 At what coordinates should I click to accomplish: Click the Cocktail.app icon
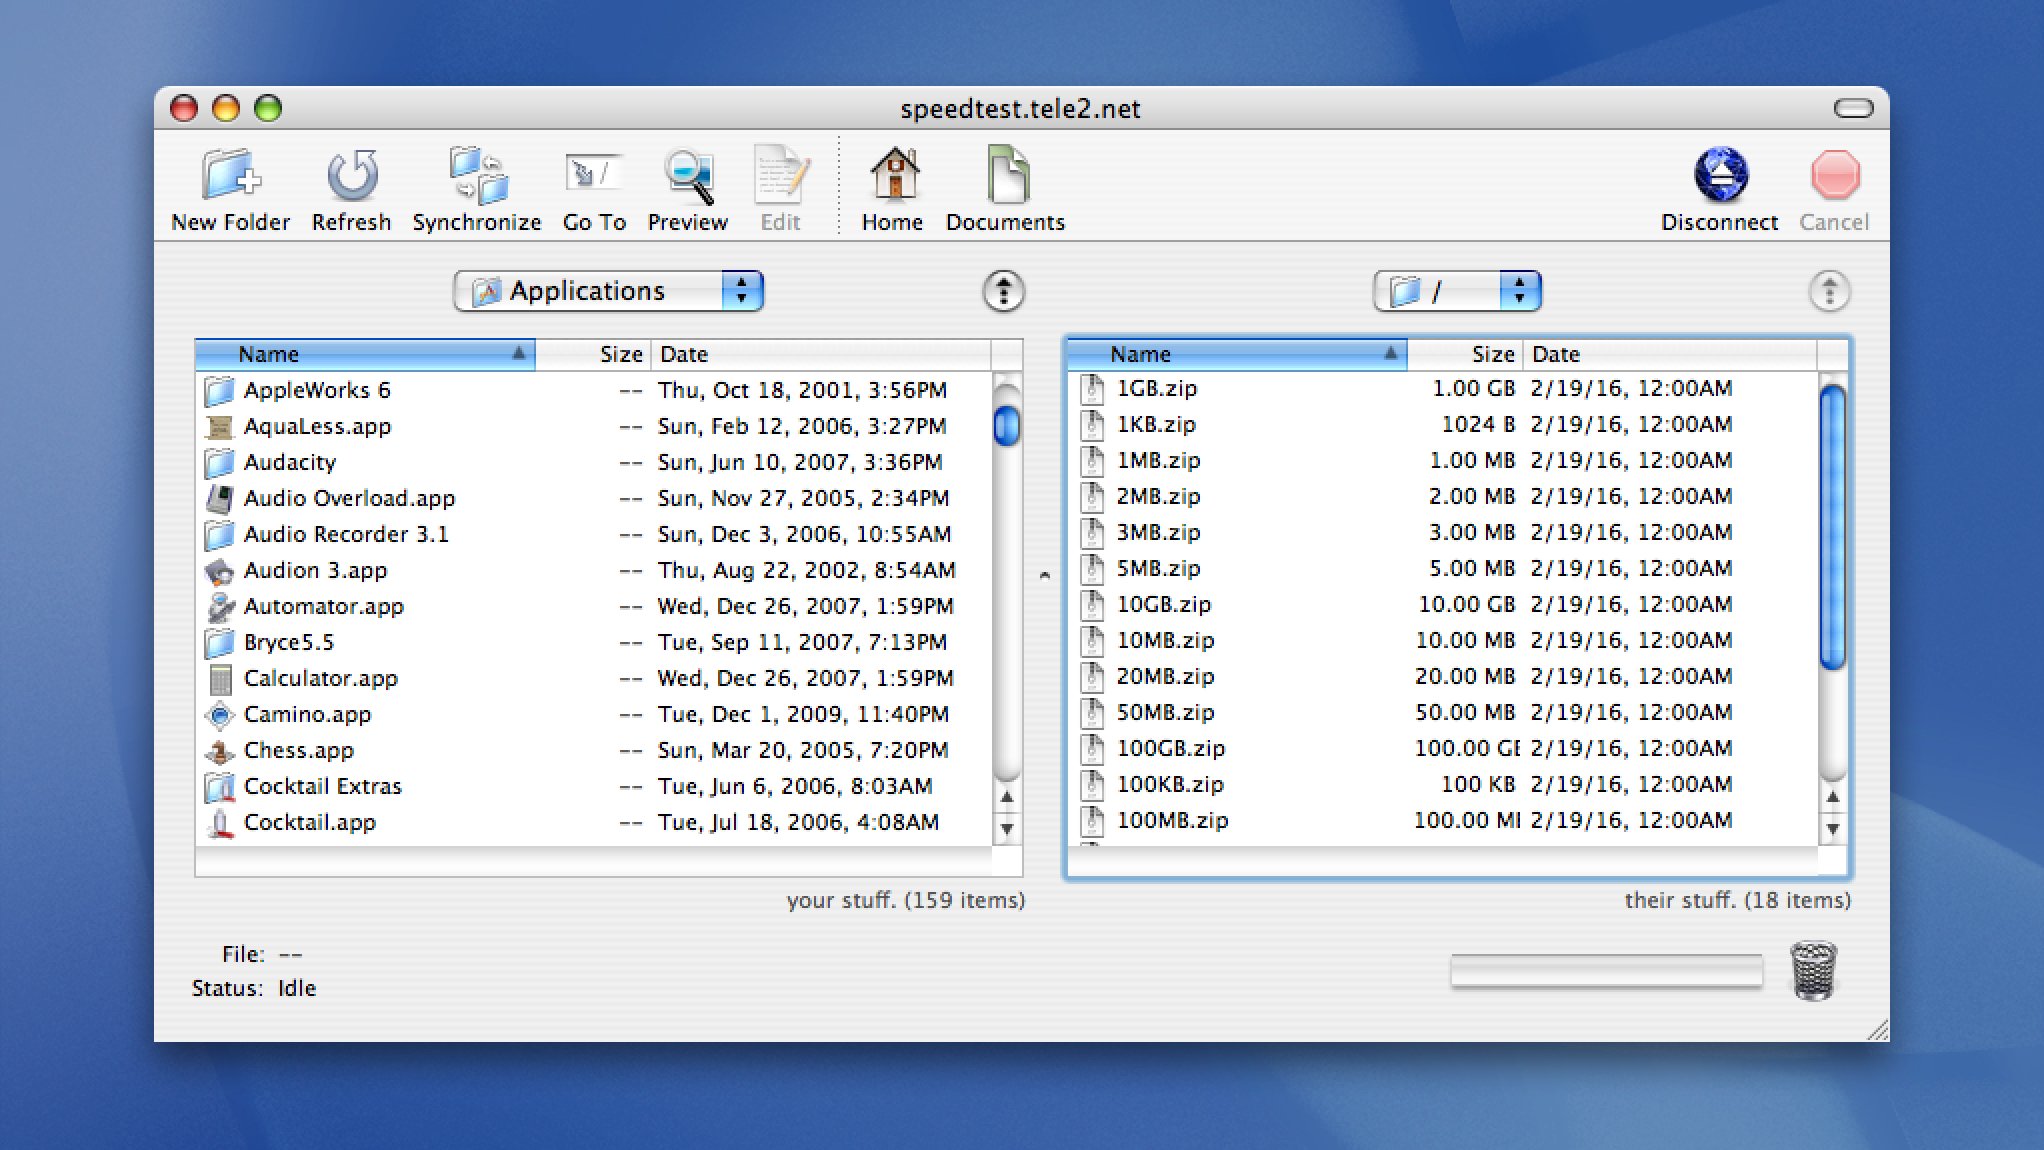coord(219,822)
